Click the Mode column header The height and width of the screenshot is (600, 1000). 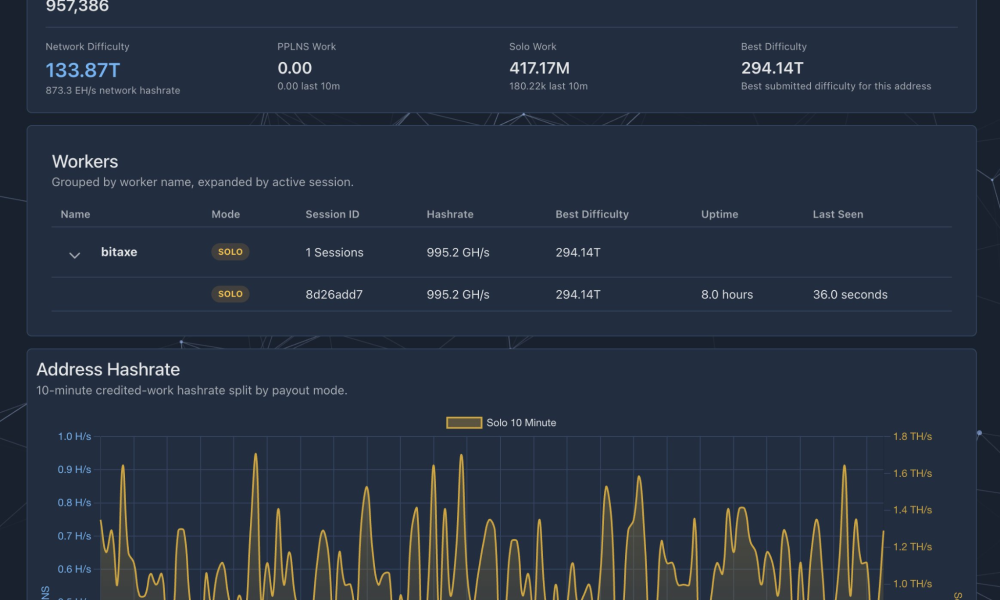tap(226, 214)
